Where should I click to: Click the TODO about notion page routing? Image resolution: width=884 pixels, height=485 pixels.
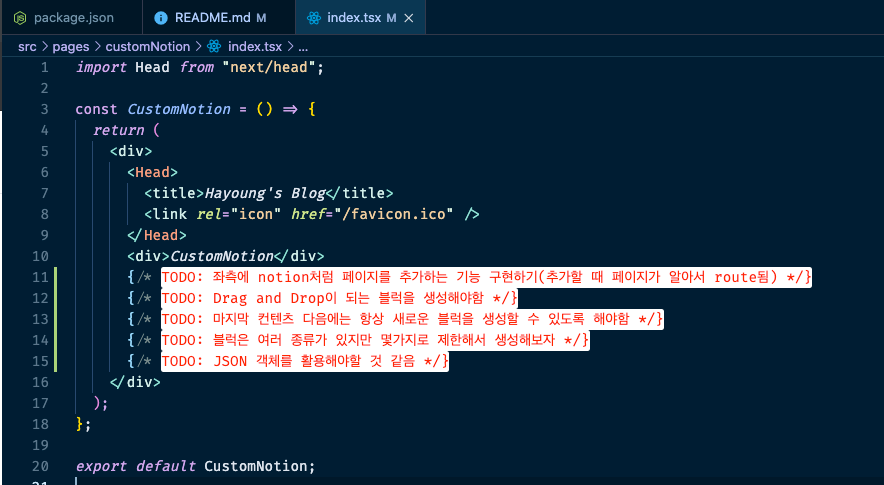tap(486, 277)
